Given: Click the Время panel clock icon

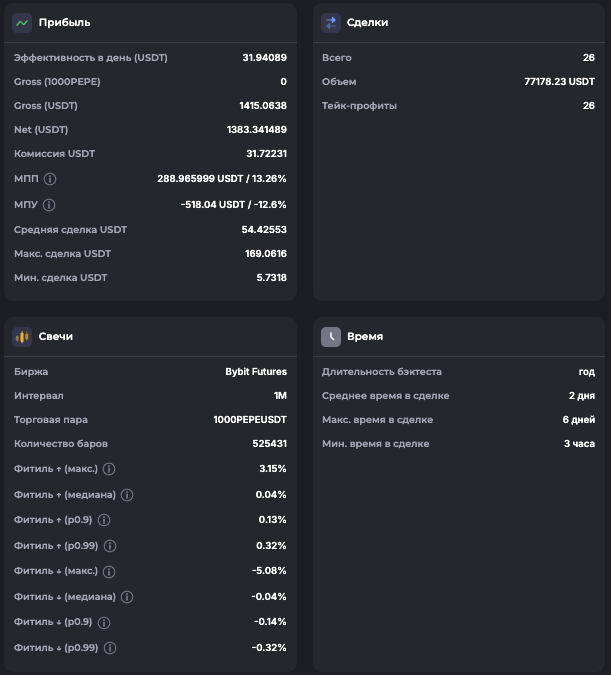Looking at the screenshot, I should (330, 337).
